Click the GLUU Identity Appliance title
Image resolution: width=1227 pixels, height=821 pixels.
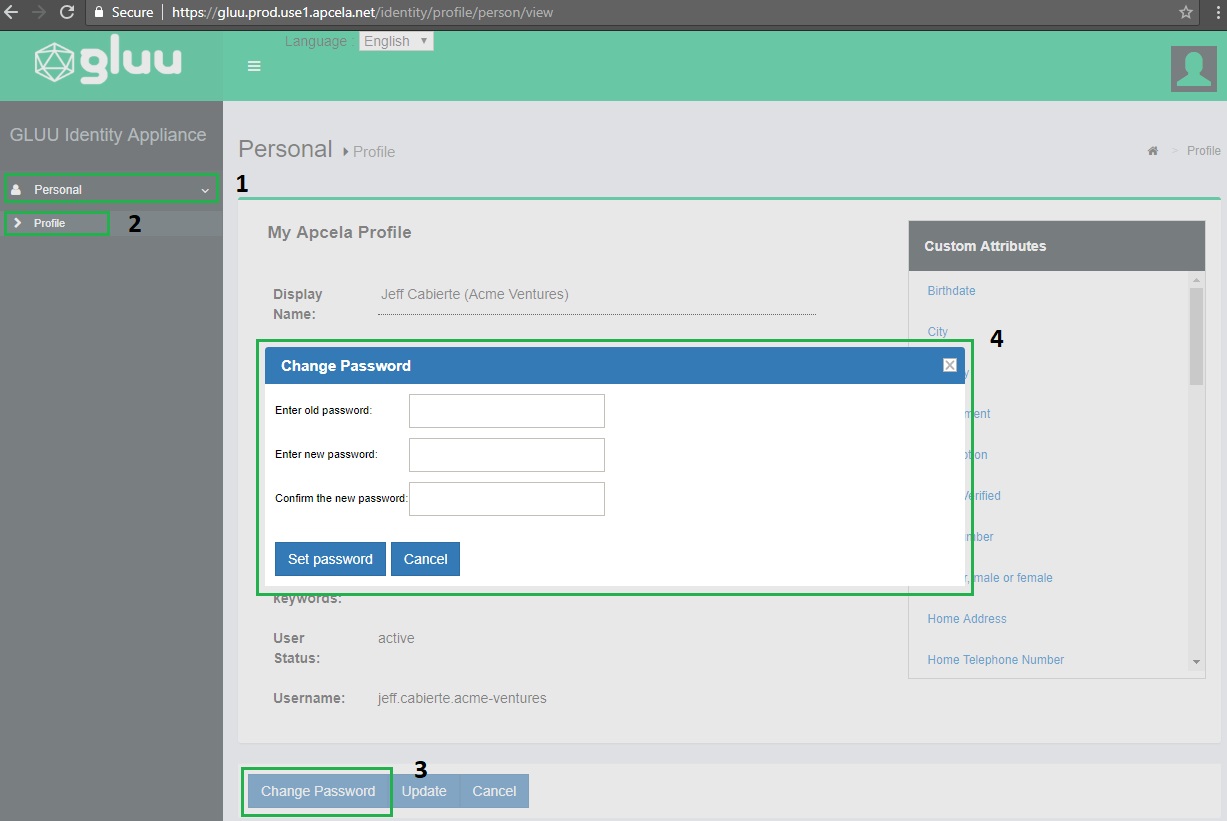[x=108, y=135]
